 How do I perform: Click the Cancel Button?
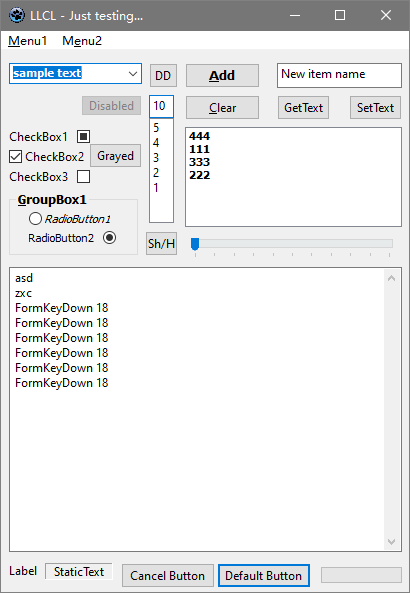(168, 576)
